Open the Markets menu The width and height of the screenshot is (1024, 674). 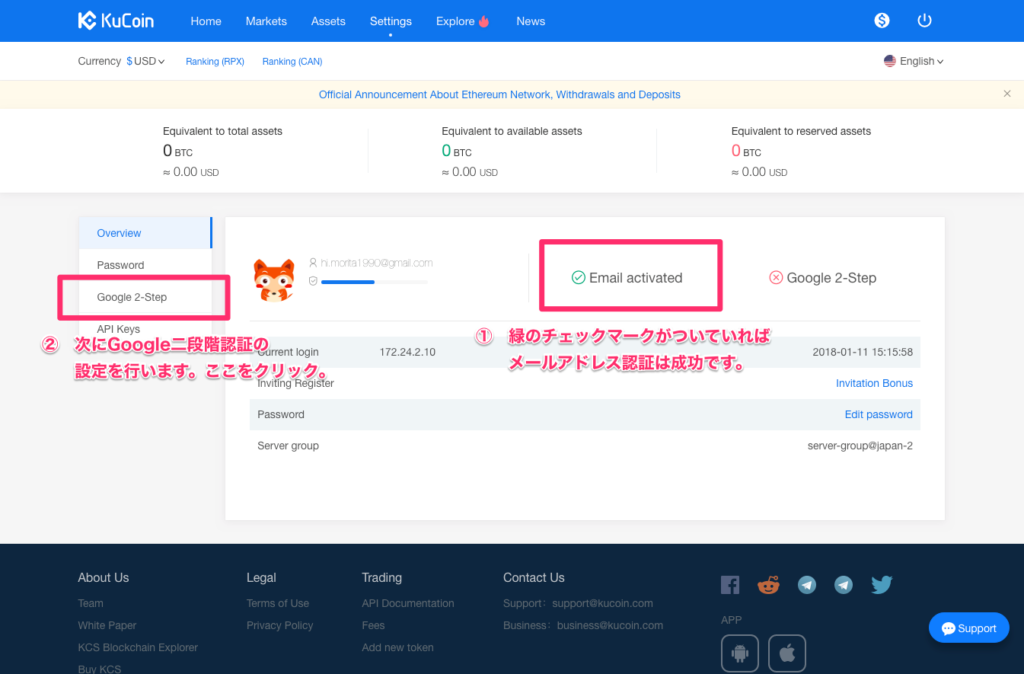(x=266, y=21)
